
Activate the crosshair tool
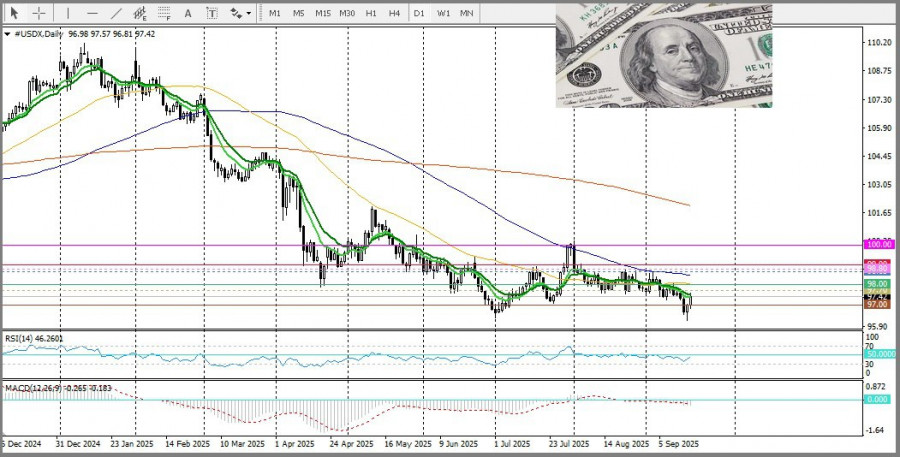point(39,13)
